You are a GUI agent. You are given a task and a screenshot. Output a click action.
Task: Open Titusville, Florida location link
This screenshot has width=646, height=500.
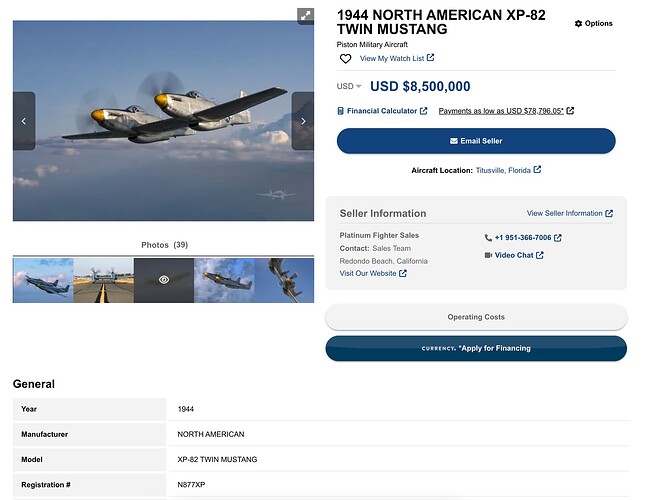[508, 170]
